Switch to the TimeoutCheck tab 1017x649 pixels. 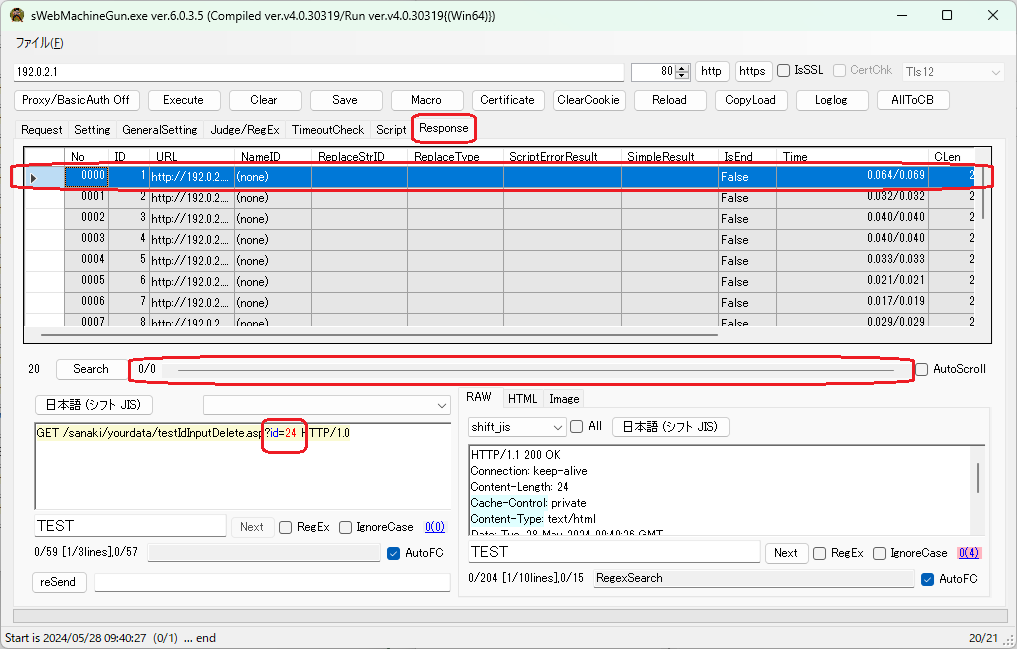[328, 130]
